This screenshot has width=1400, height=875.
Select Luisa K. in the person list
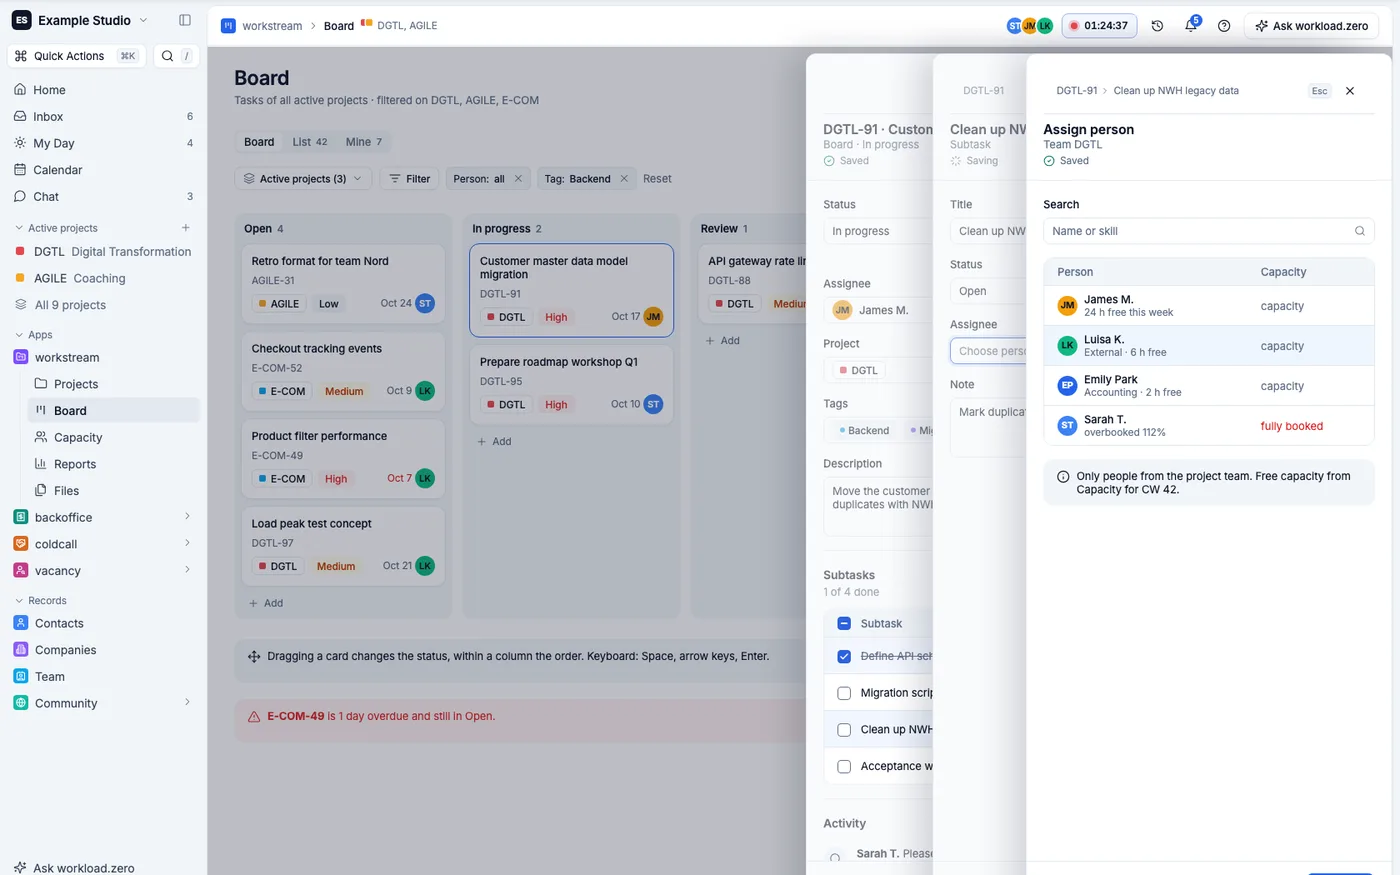(1208, 346)
